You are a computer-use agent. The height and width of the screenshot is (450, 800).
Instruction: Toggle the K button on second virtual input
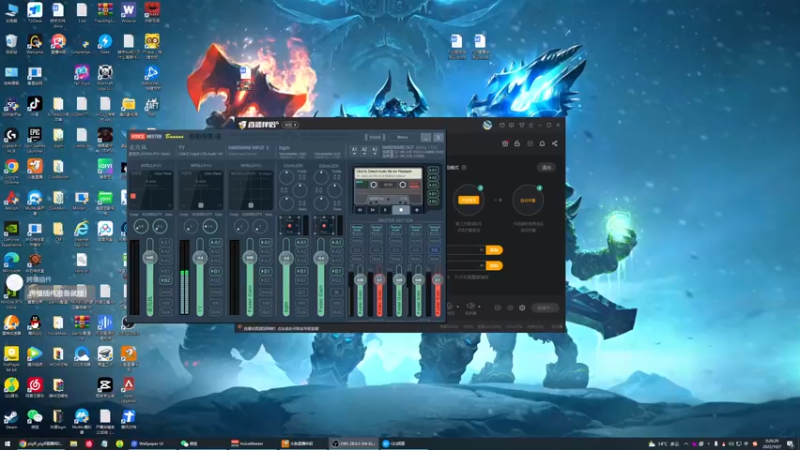(x=337, y=292)
